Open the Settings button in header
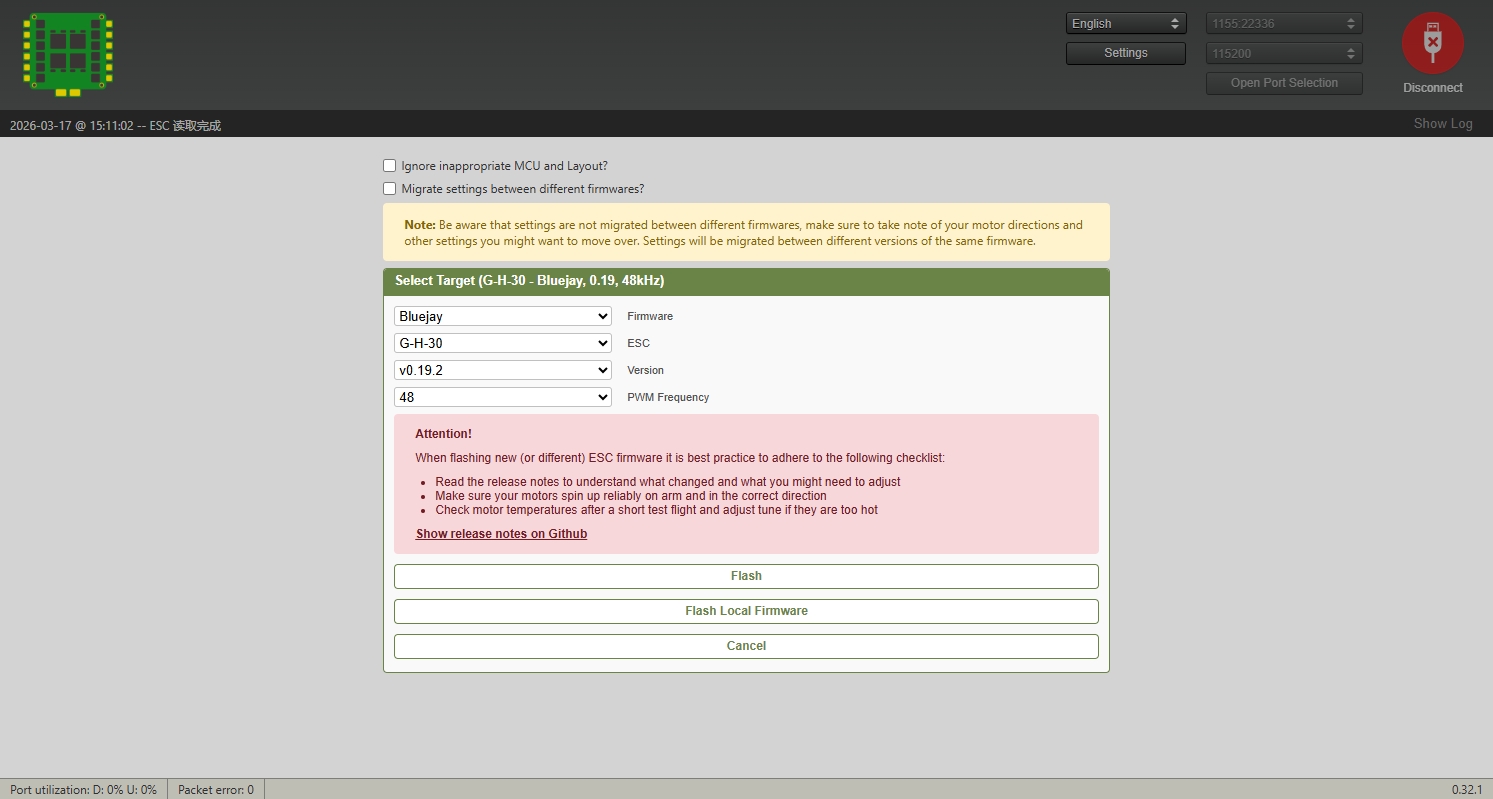 pyautogui.click(x=1125, y=53)
